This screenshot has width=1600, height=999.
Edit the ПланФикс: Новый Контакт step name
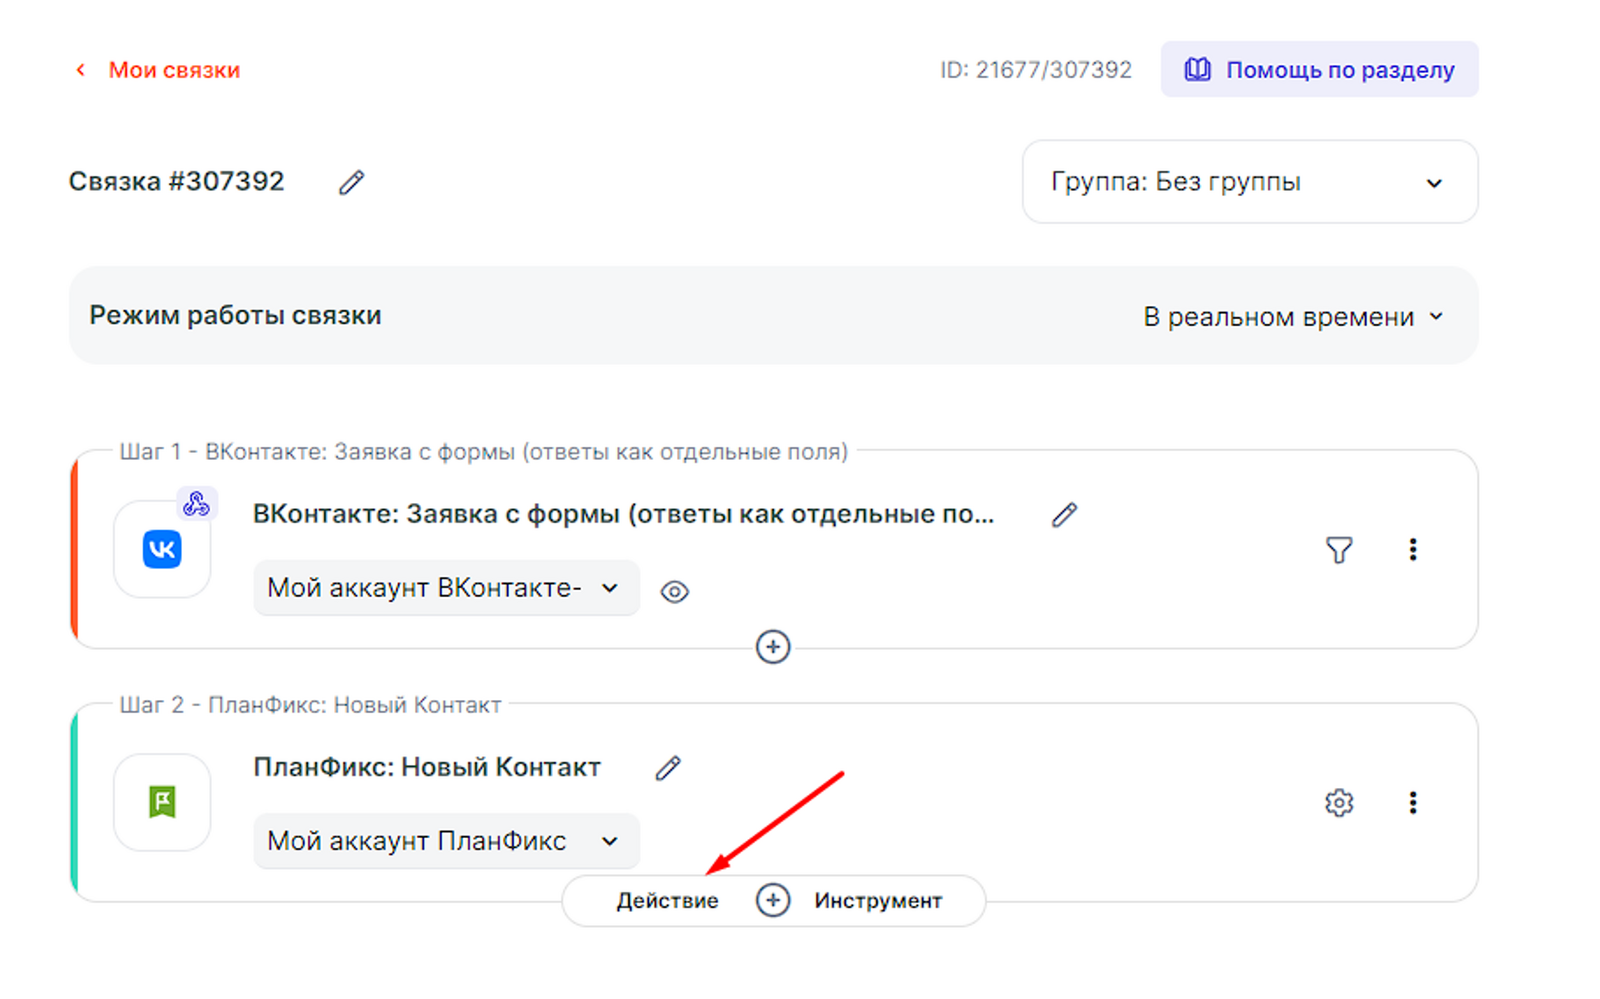[668, 768]
